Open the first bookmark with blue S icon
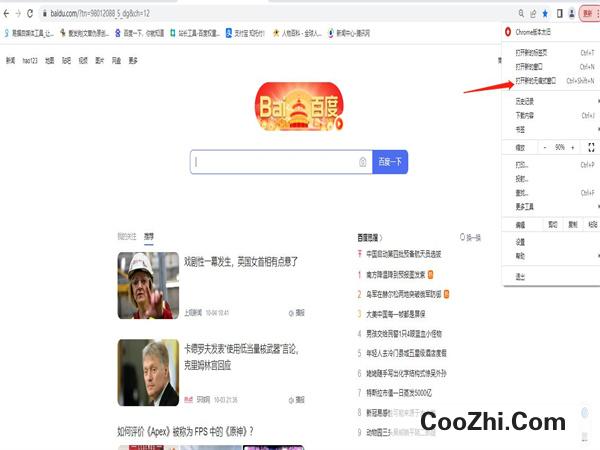The height and width of the screenshot is (450, 600). click(29, 33)
